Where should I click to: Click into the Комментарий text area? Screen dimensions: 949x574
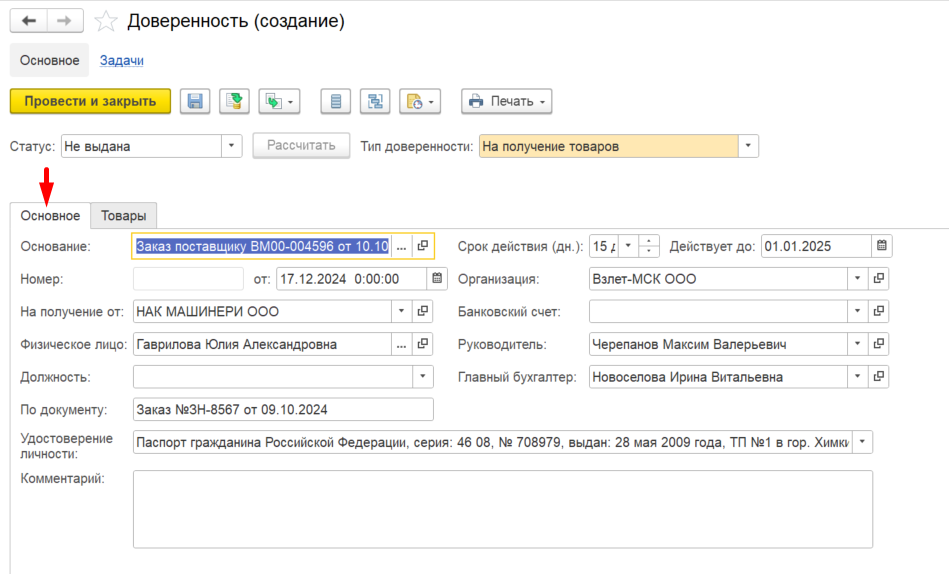[503, 509]
